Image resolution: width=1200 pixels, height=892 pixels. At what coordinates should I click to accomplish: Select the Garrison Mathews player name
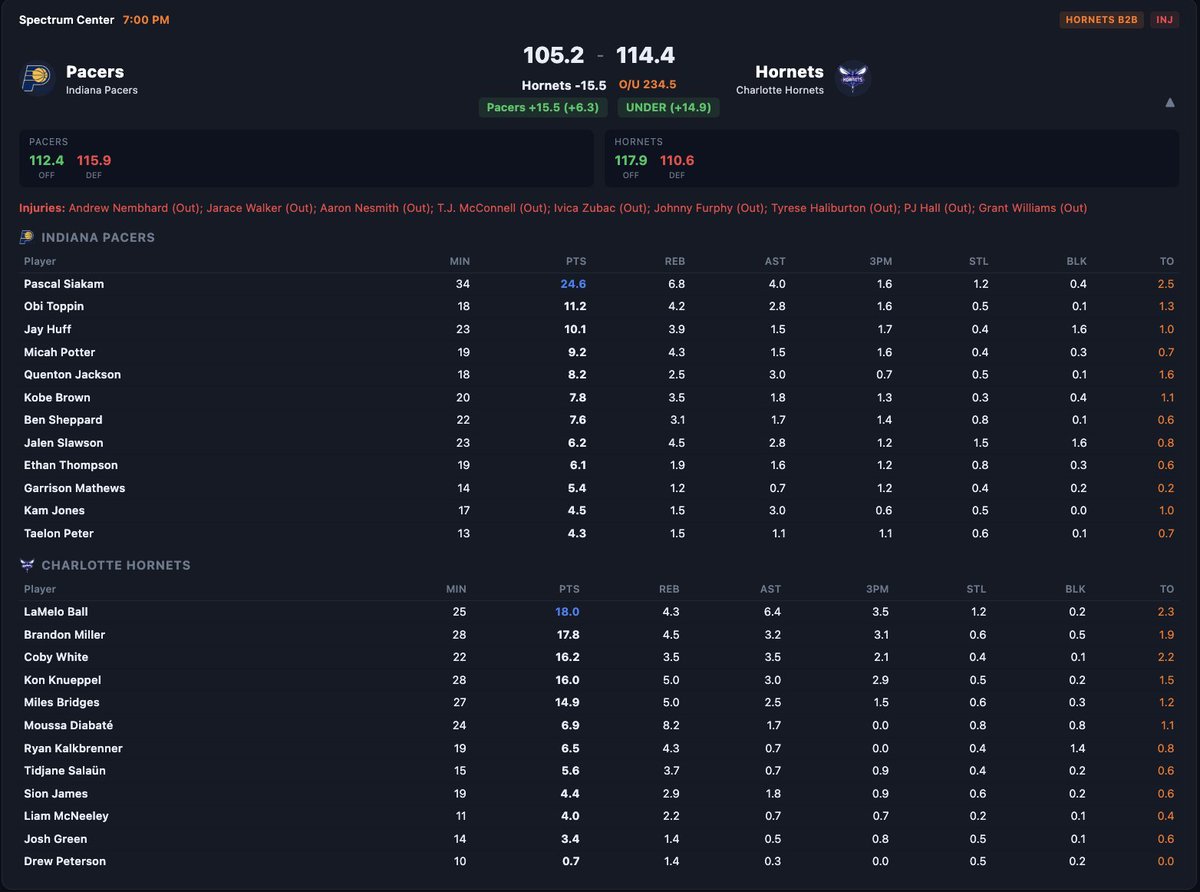[x=74, y=488]
